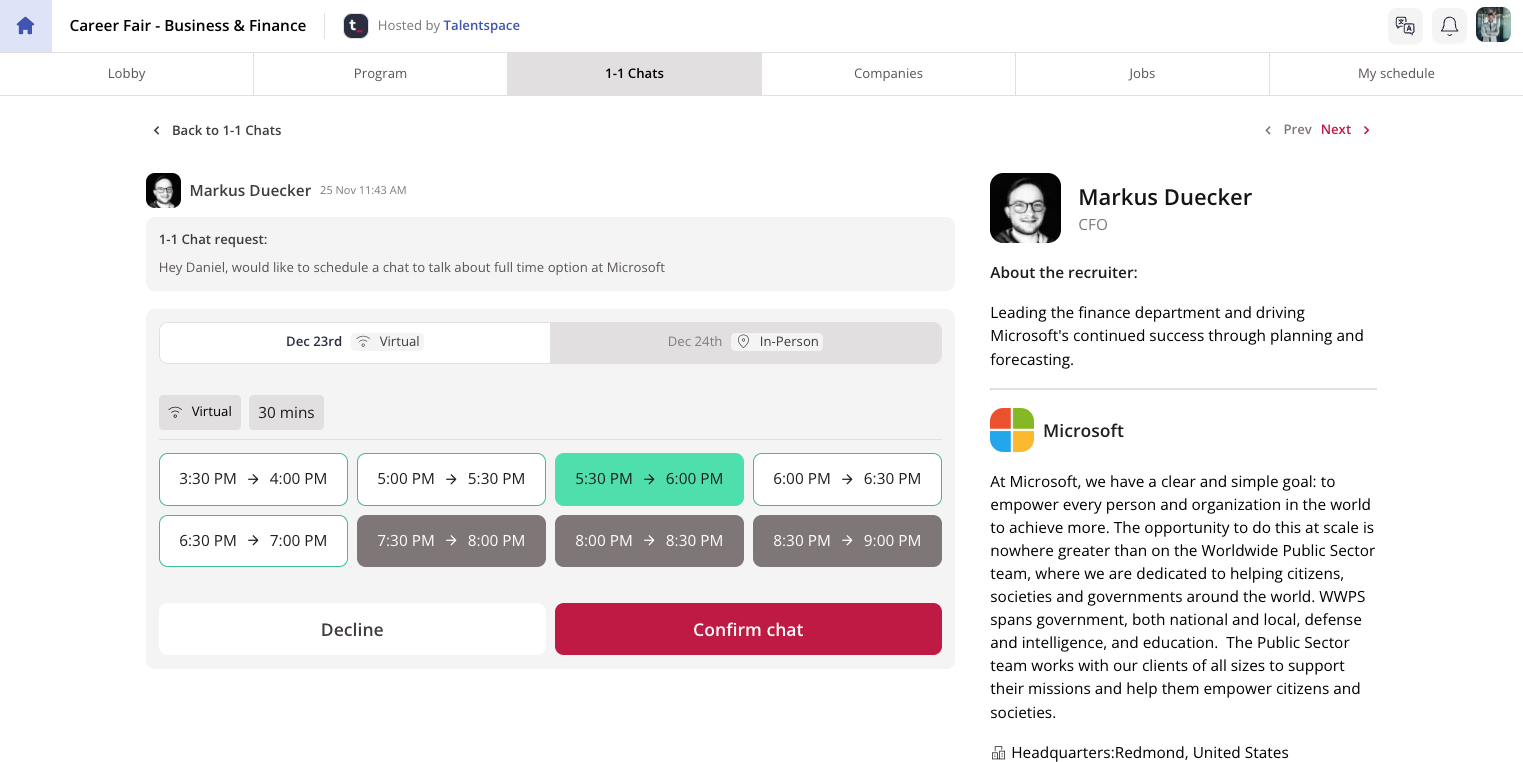Click the 30 mins duration badge
The width and height of the screenshot is (1523, 762).
(286, 412)
